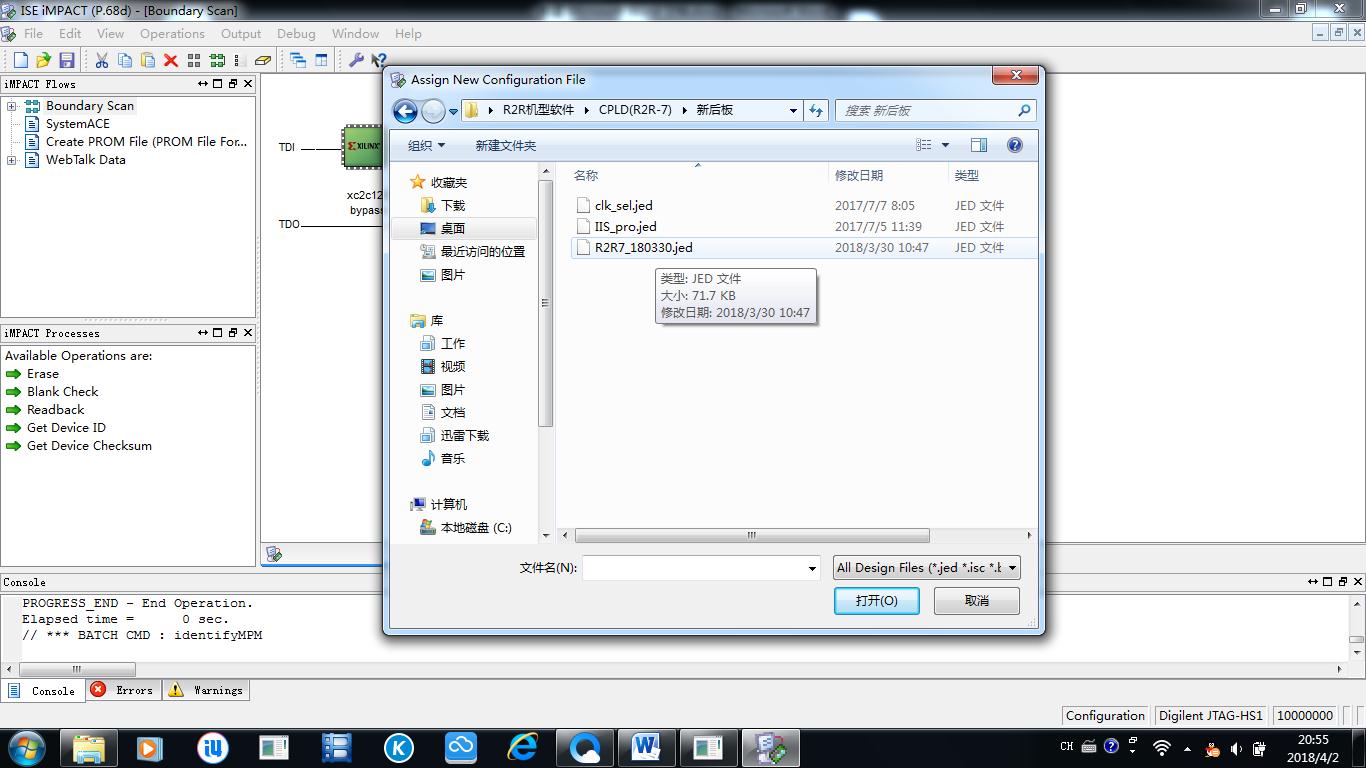Open the Output menu
The image size is (1366, 768).
pos(241,33)
